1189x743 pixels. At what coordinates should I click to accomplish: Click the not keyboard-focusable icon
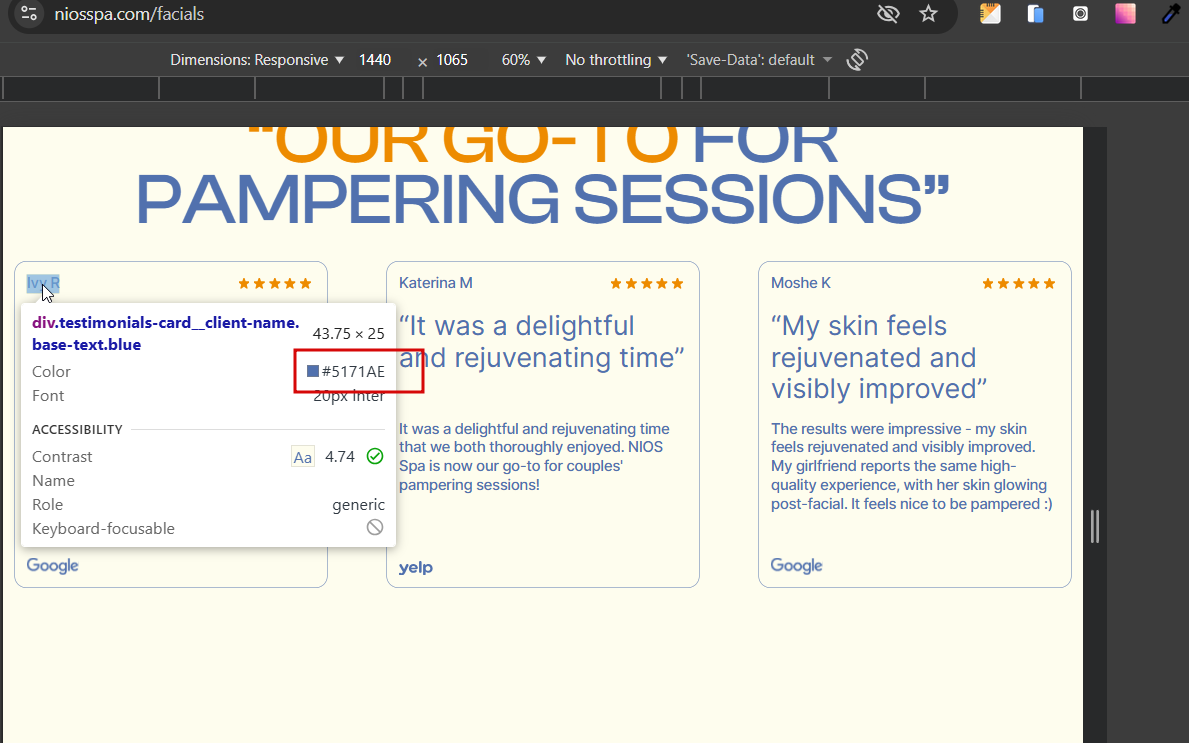click(375, 527)
